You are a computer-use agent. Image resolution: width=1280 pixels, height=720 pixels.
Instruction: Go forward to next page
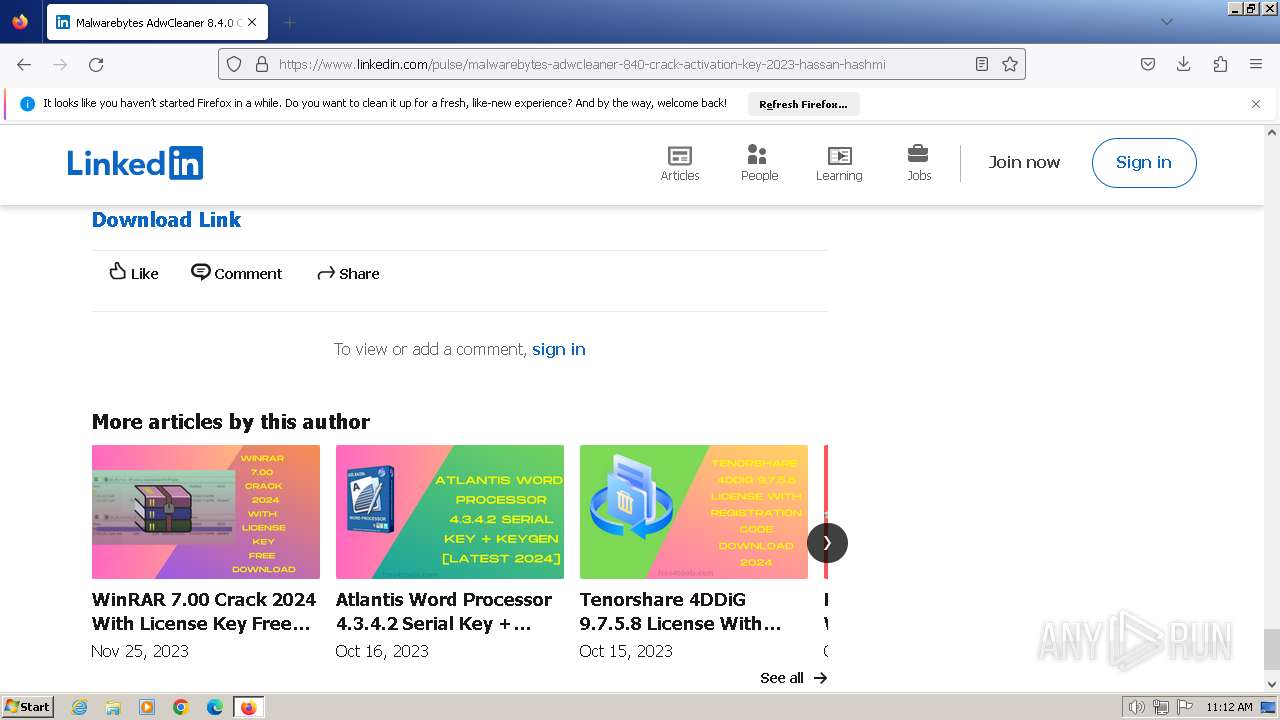point(60,64)
